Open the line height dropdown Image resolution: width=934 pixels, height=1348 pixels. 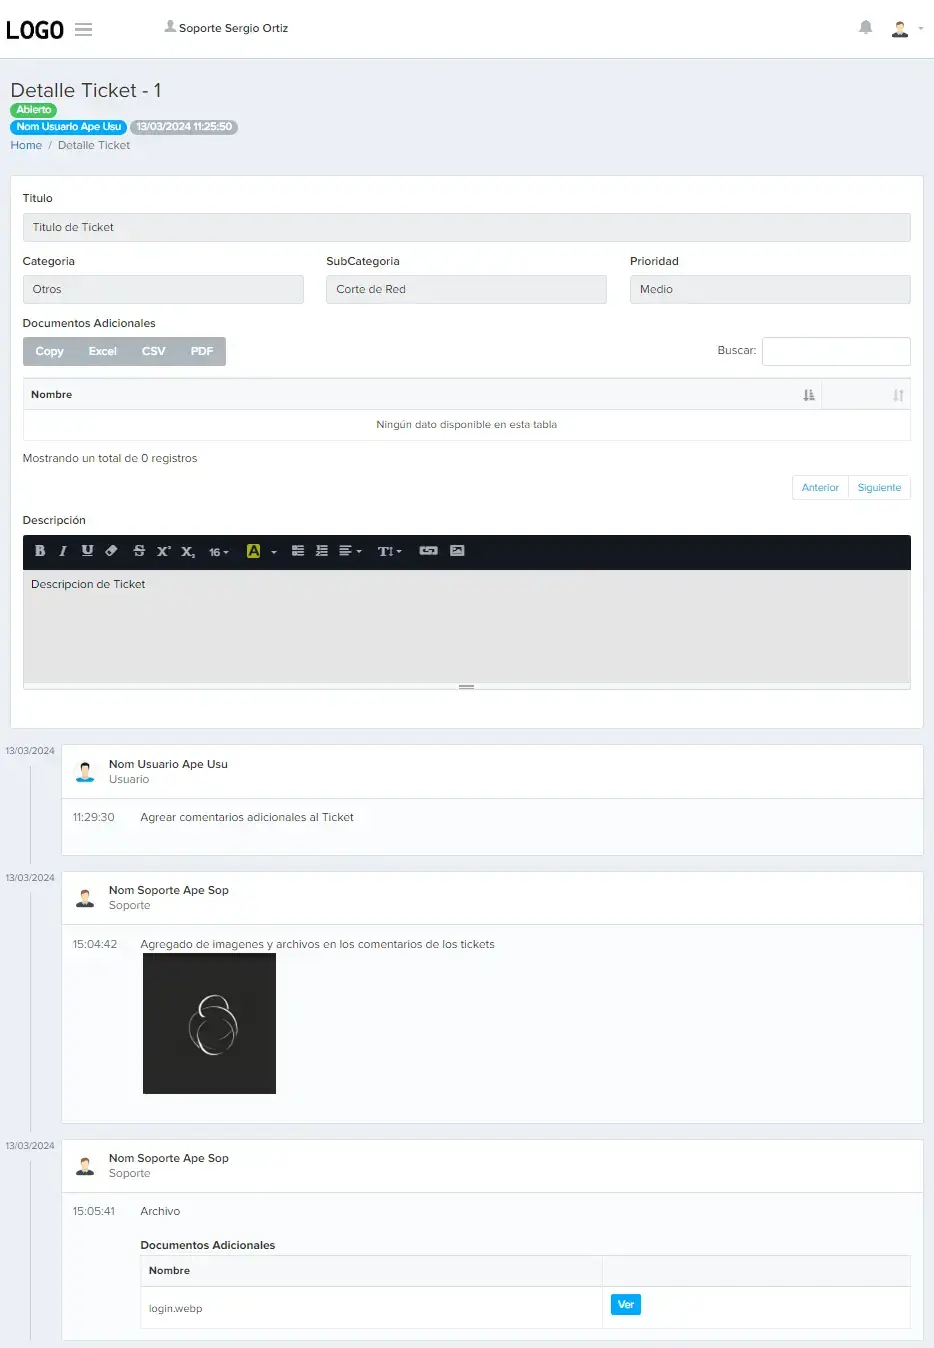[389, 551]
